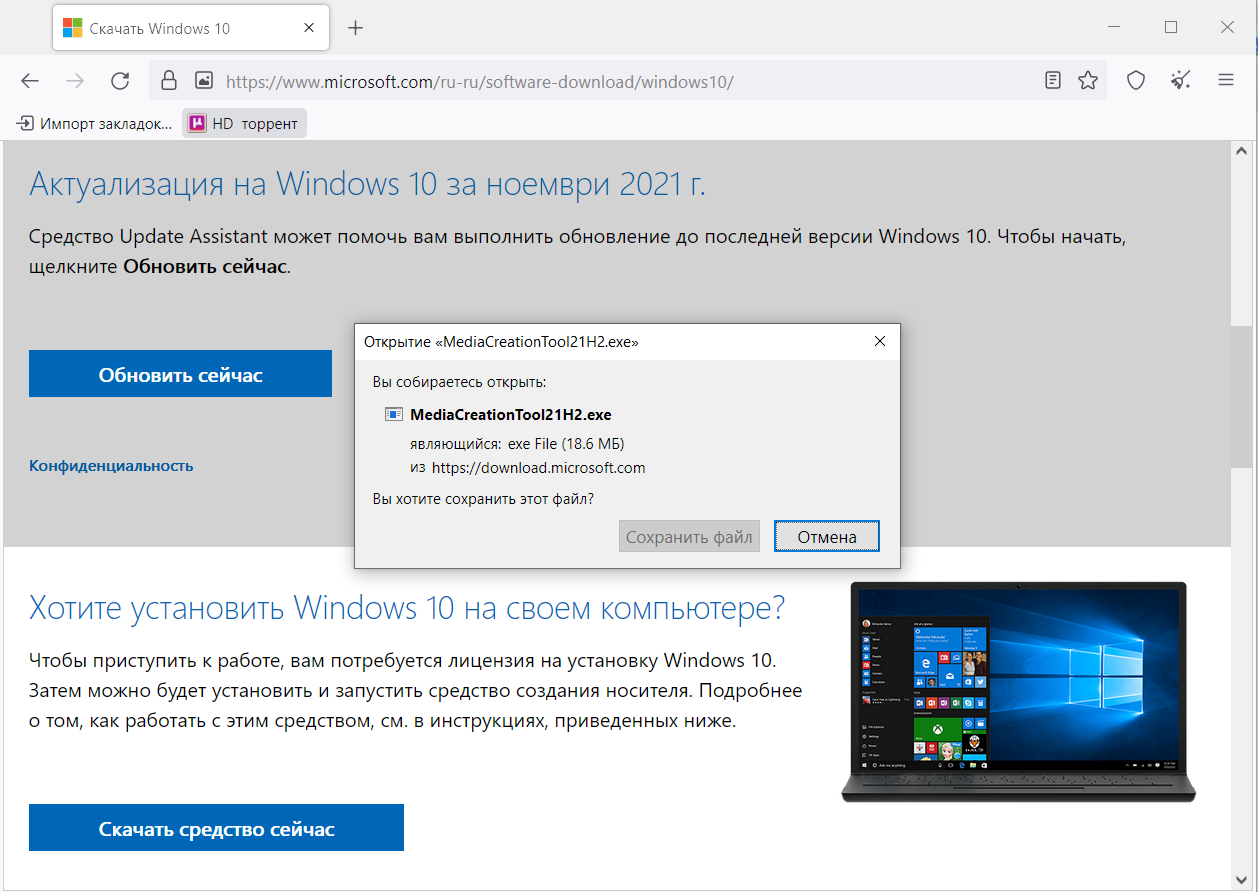Viewport: 1258px width, 892px height.
Task: Open the browser hamburger menu
Action: 1226,81
